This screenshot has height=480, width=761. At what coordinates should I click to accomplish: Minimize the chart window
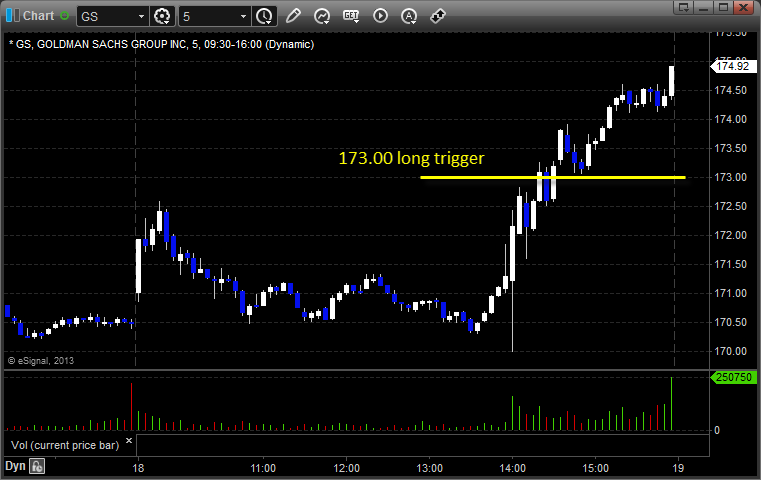(x=704, y=7)
